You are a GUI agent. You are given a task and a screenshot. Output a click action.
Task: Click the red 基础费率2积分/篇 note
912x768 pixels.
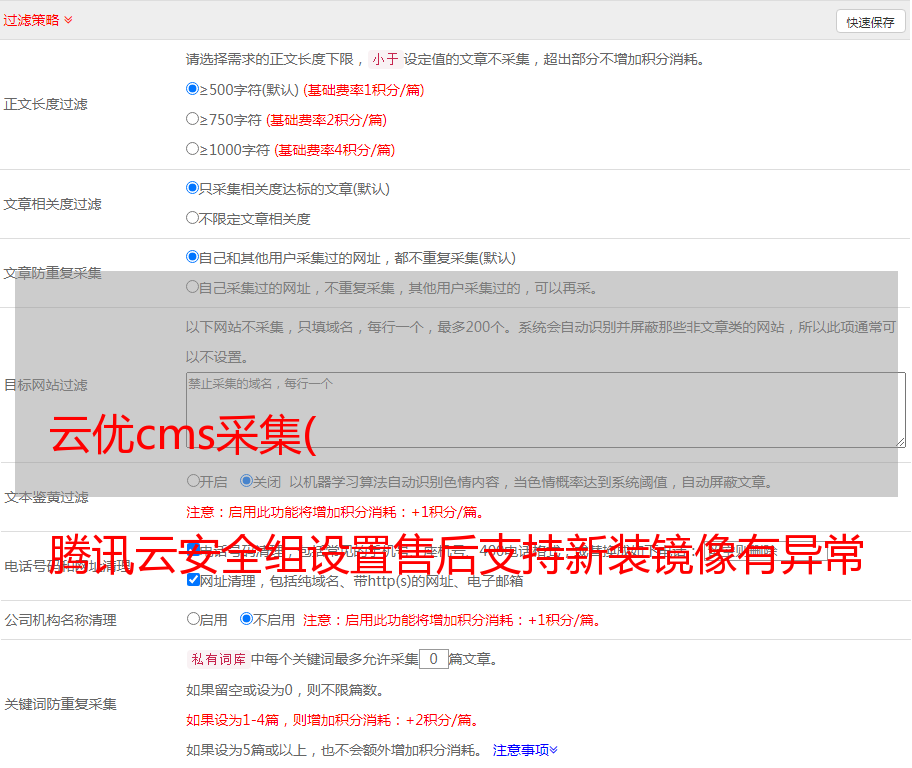[x=327, y=120]
